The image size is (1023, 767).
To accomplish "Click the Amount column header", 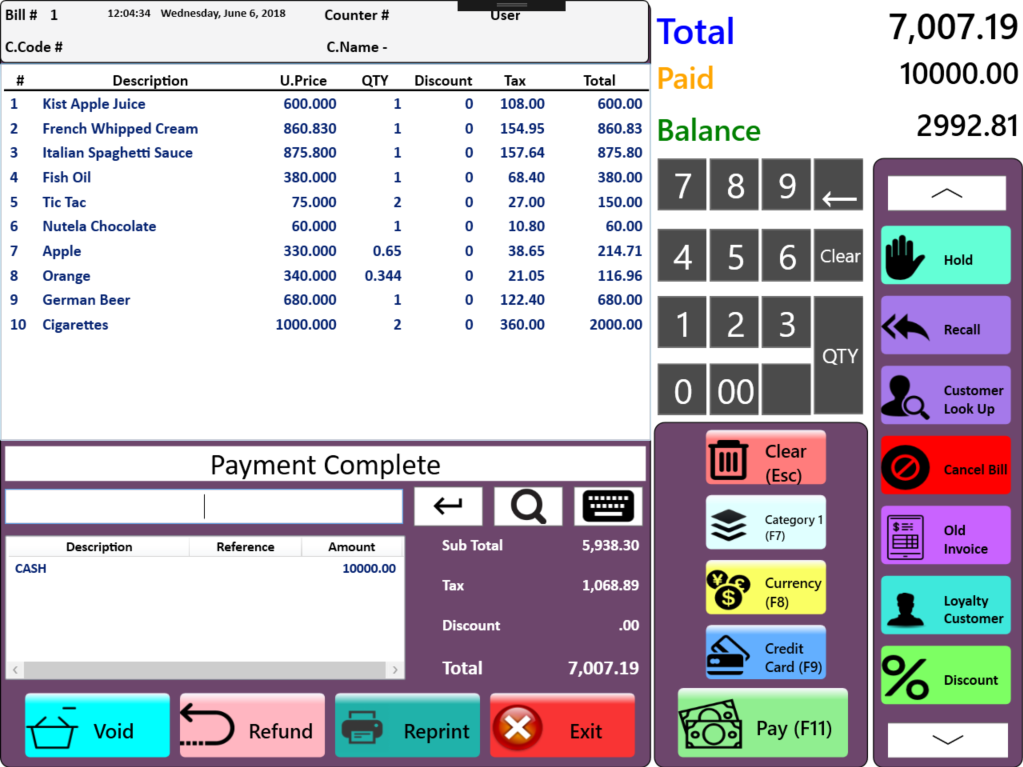I will pos(352,547).
